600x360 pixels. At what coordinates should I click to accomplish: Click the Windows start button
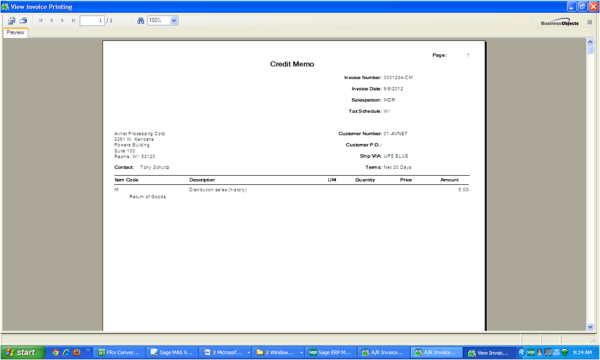tap(23, 352)
